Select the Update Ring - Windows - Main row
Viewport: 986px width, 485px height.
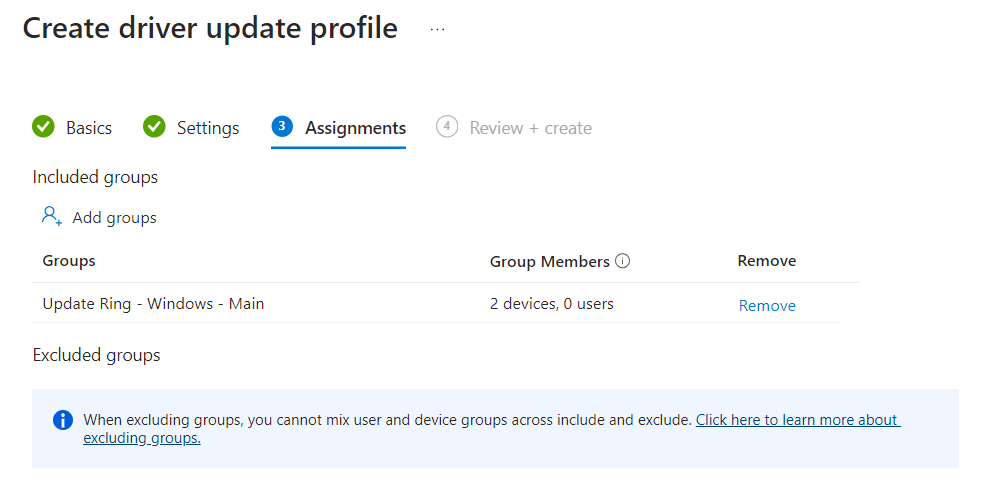[x=153, y=303]
